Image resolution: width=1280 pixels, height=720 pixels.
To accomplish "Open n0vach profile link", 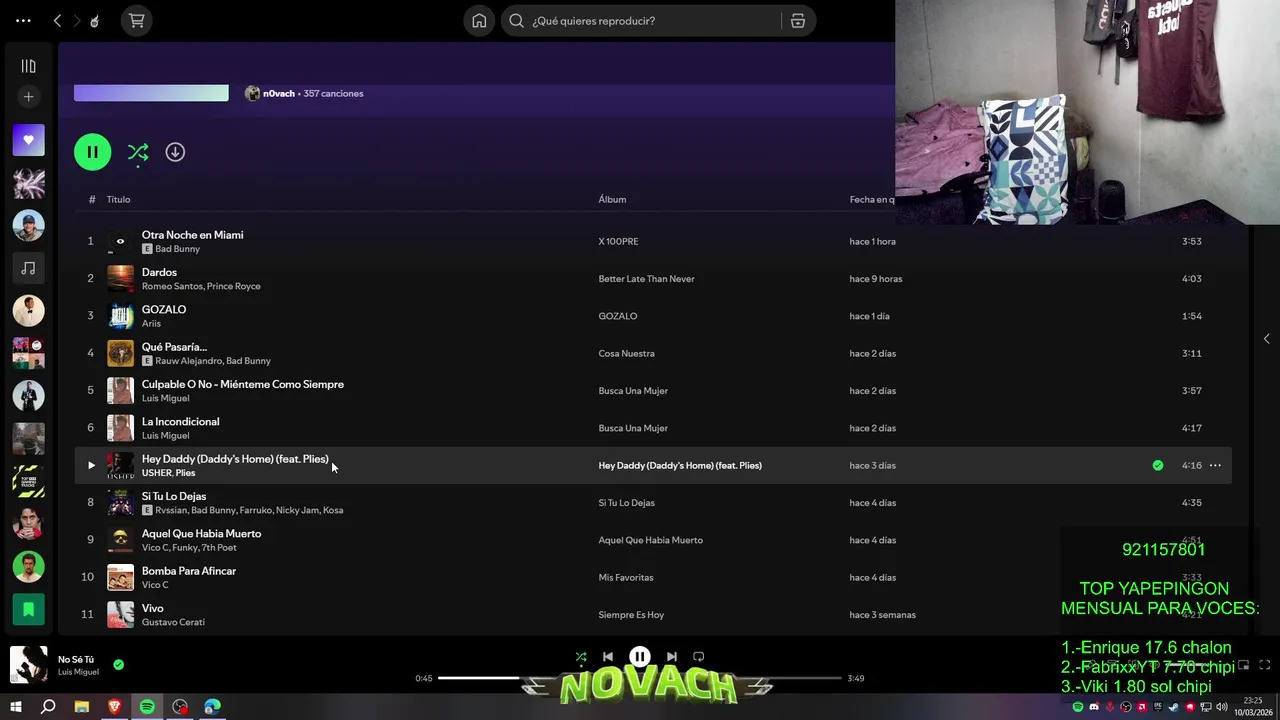I will (x=279, y=94).
